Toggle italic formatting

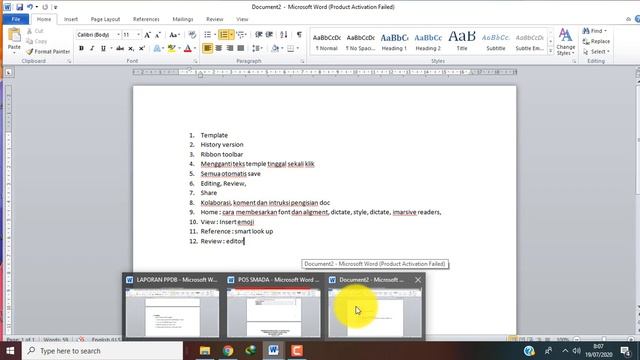92,48
